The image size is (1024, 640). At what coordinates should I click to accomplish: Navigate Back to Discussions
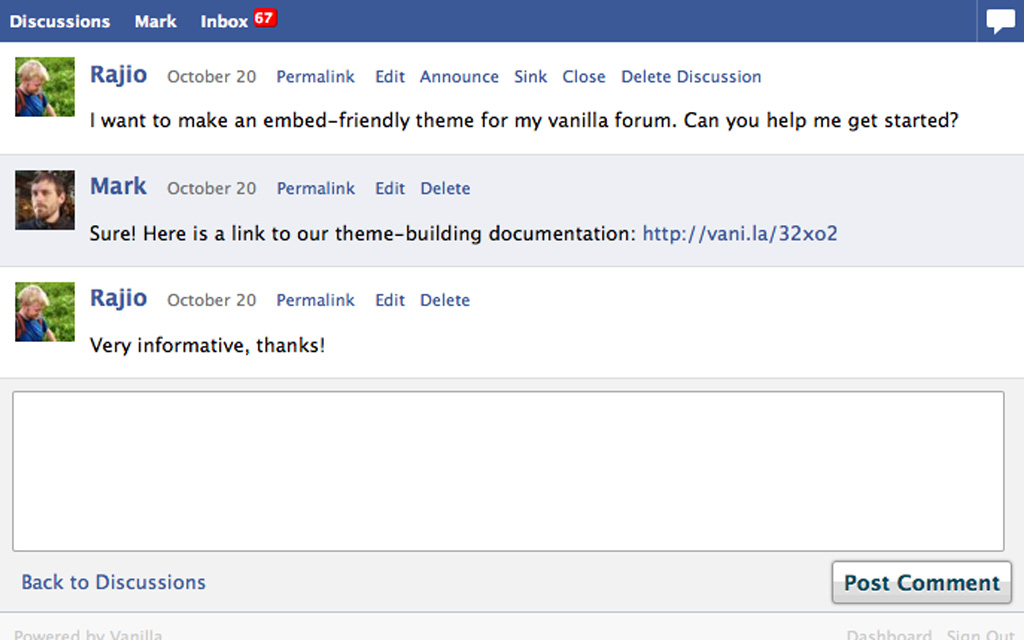[x=113, y=582]
